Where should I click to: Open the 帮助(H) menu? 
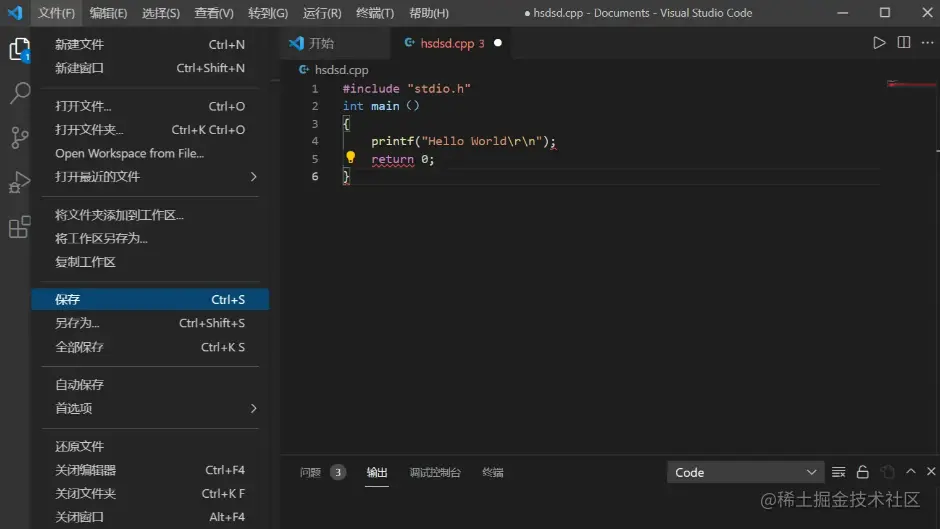coord(429,13)
